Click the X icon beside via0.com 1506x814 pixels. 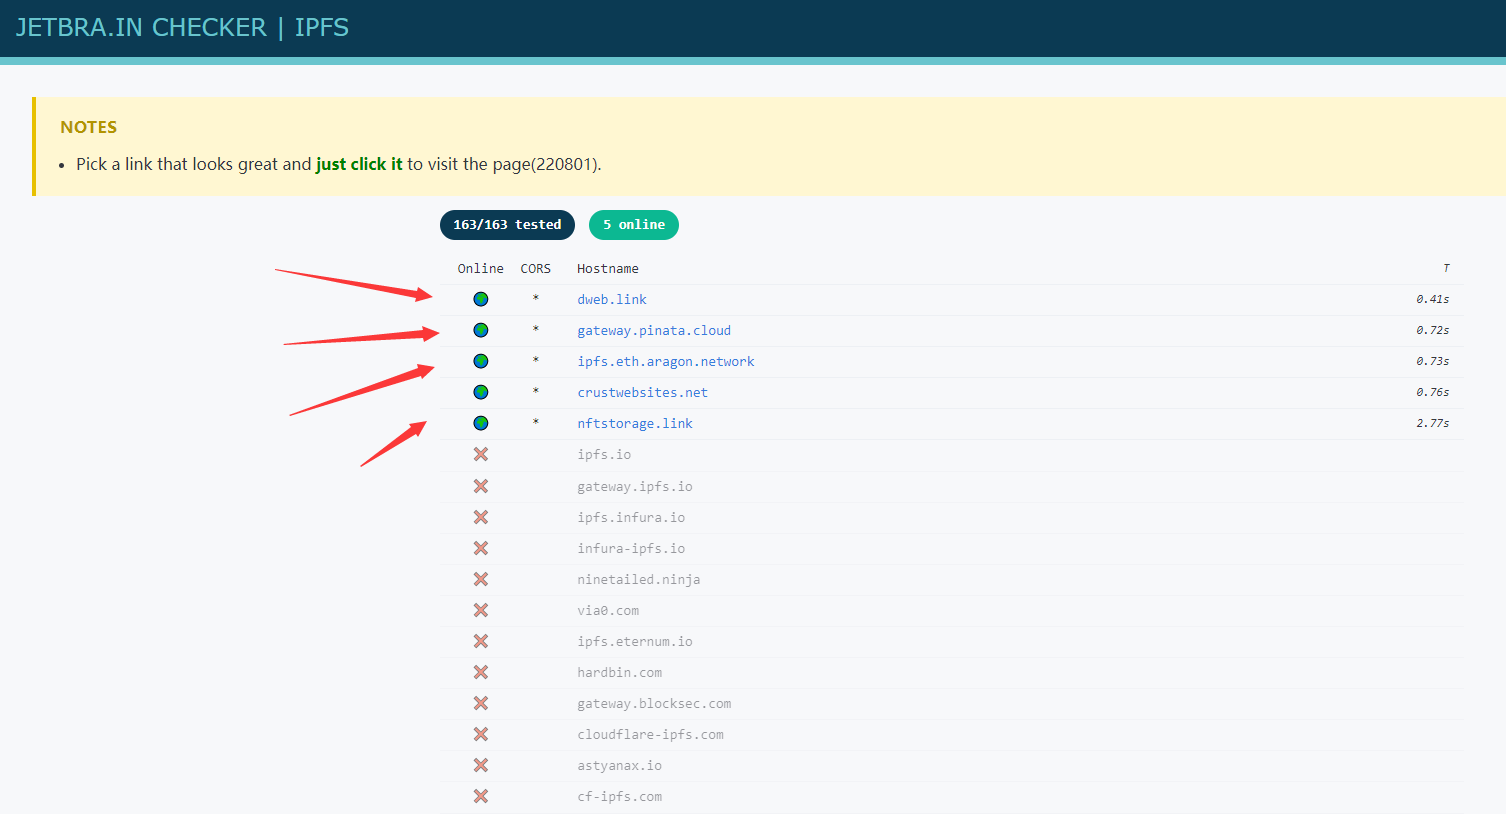pyautogui.click(x=481, y=610)
